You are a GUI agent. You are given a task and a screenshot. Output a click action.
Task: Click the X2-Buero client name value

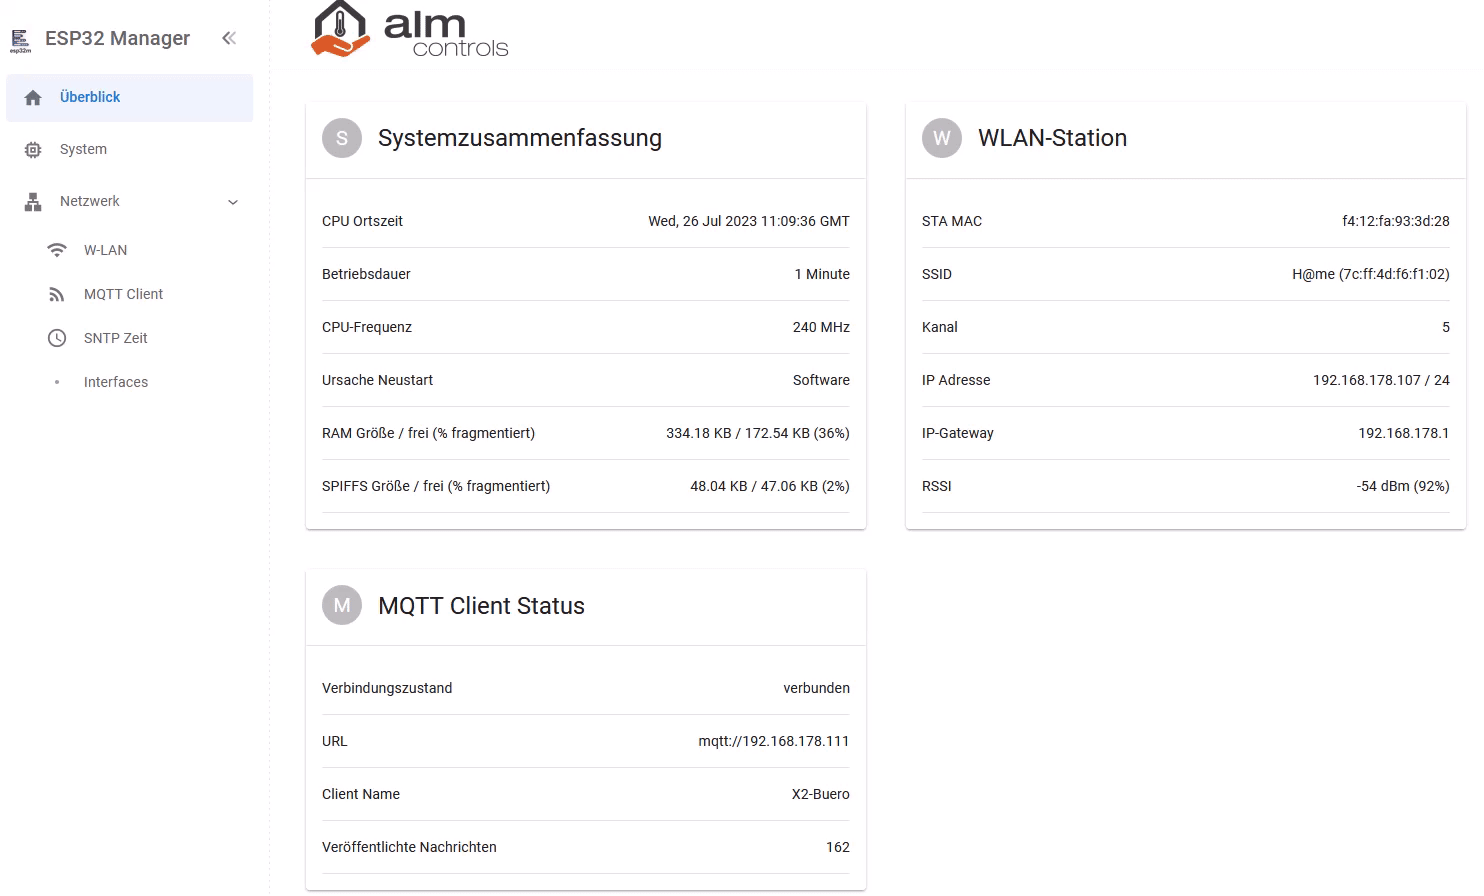[821, 794]
